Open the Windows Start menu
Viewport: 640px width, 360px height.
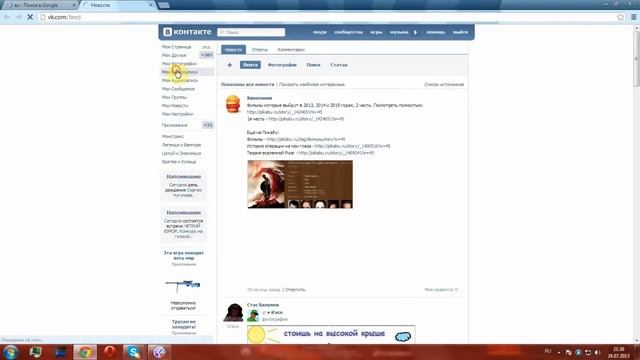pyautogui.click(x=10, y=352)
